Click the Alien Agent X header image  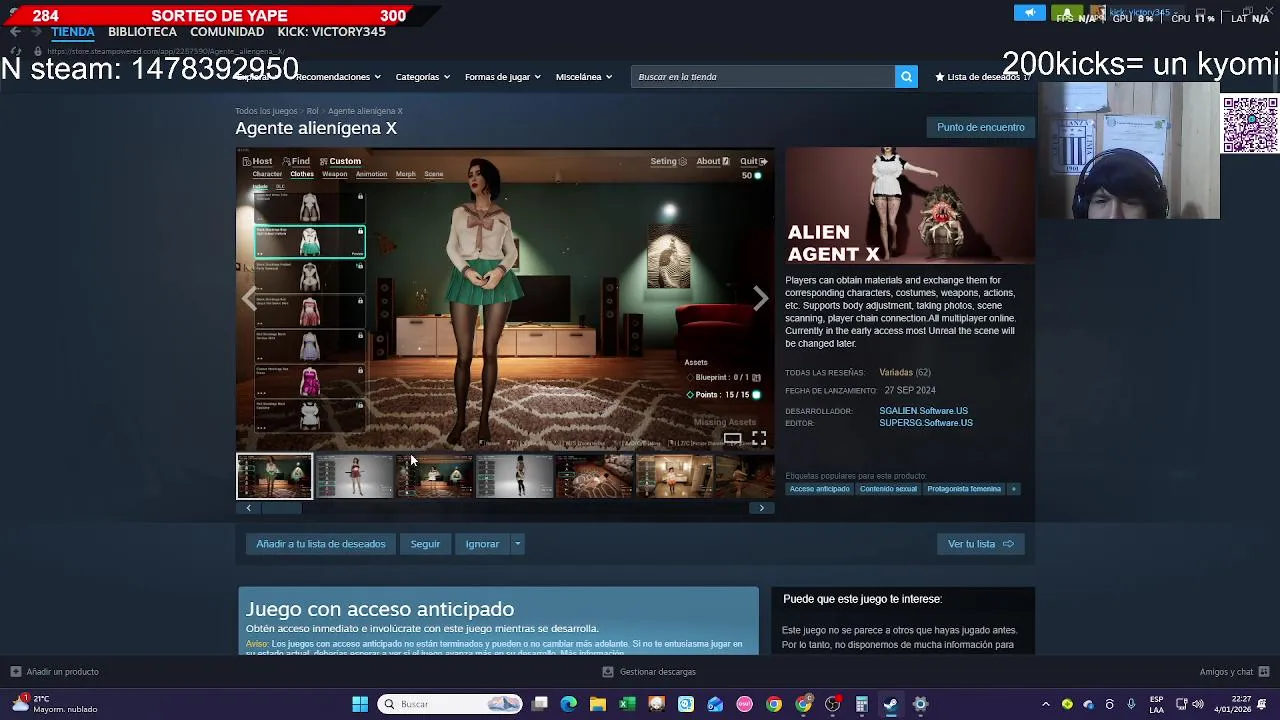pos(910,206)
